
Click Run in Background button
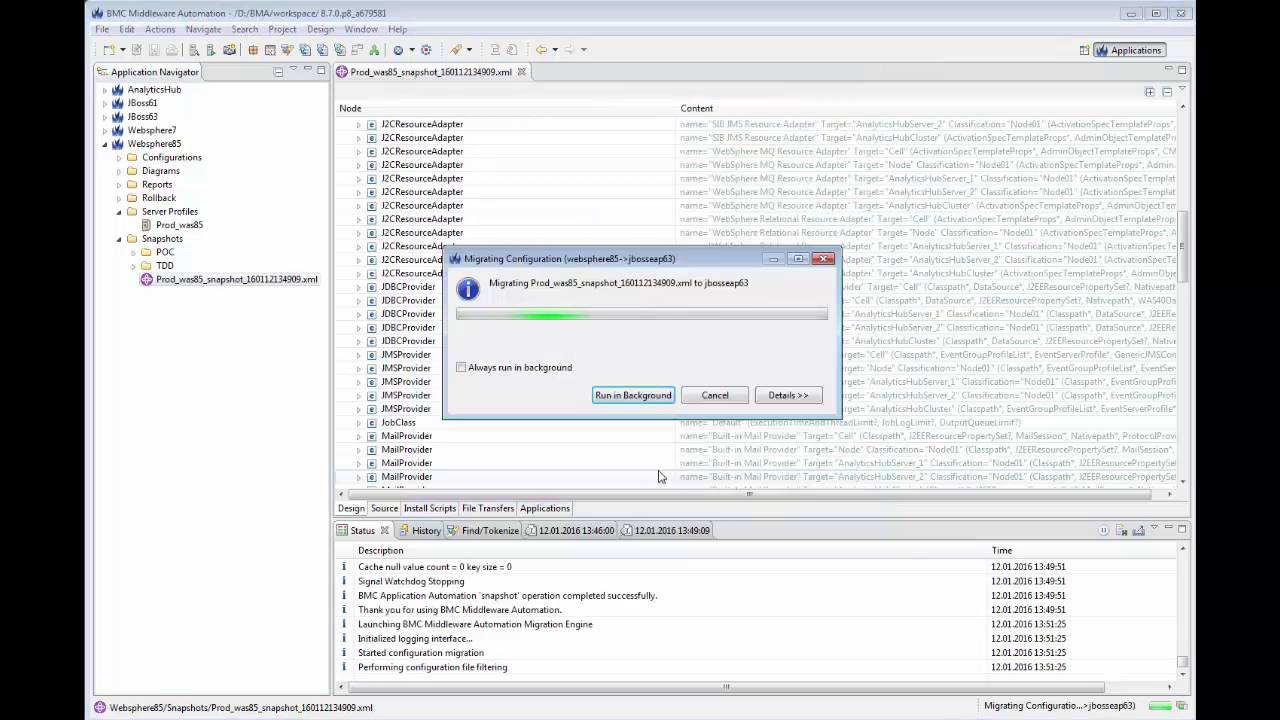click(x=633, y=395)
